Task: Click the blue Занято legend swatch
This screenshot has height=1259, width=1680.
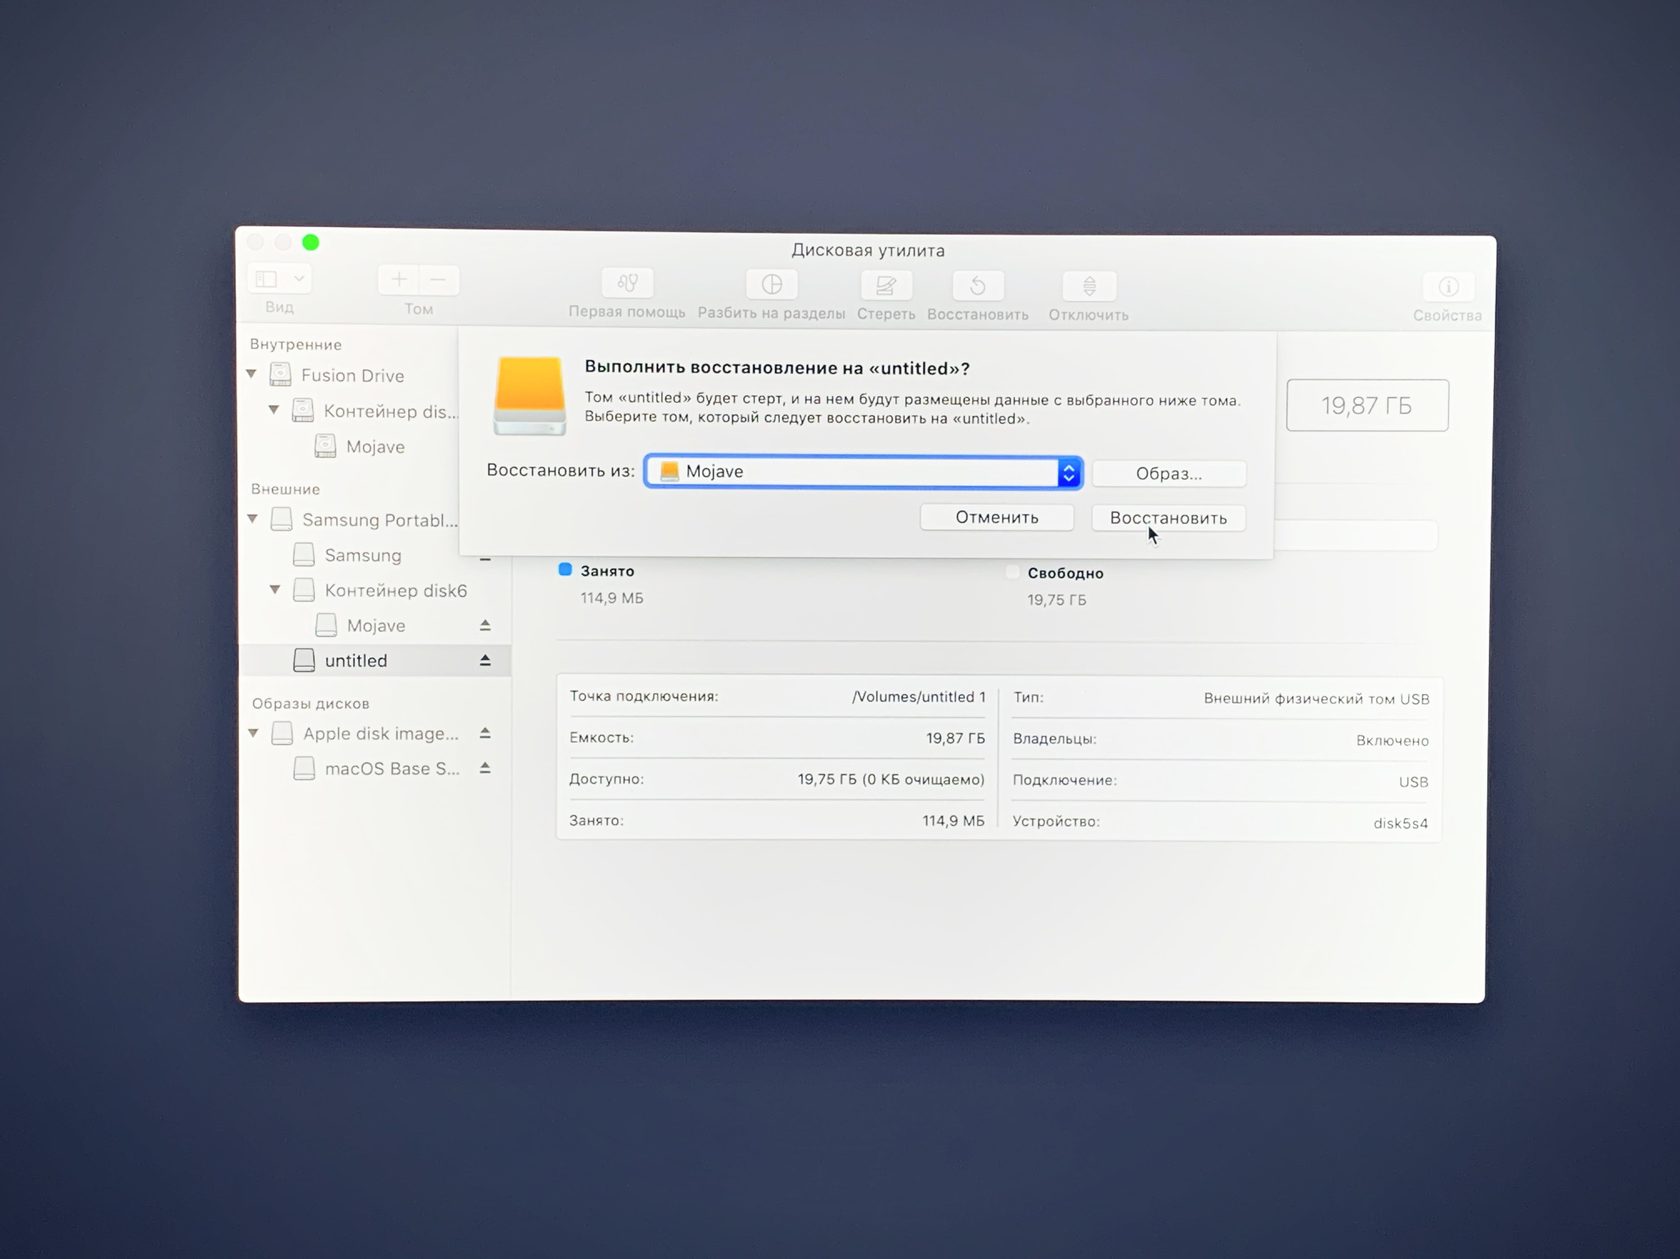Action: 565,569
